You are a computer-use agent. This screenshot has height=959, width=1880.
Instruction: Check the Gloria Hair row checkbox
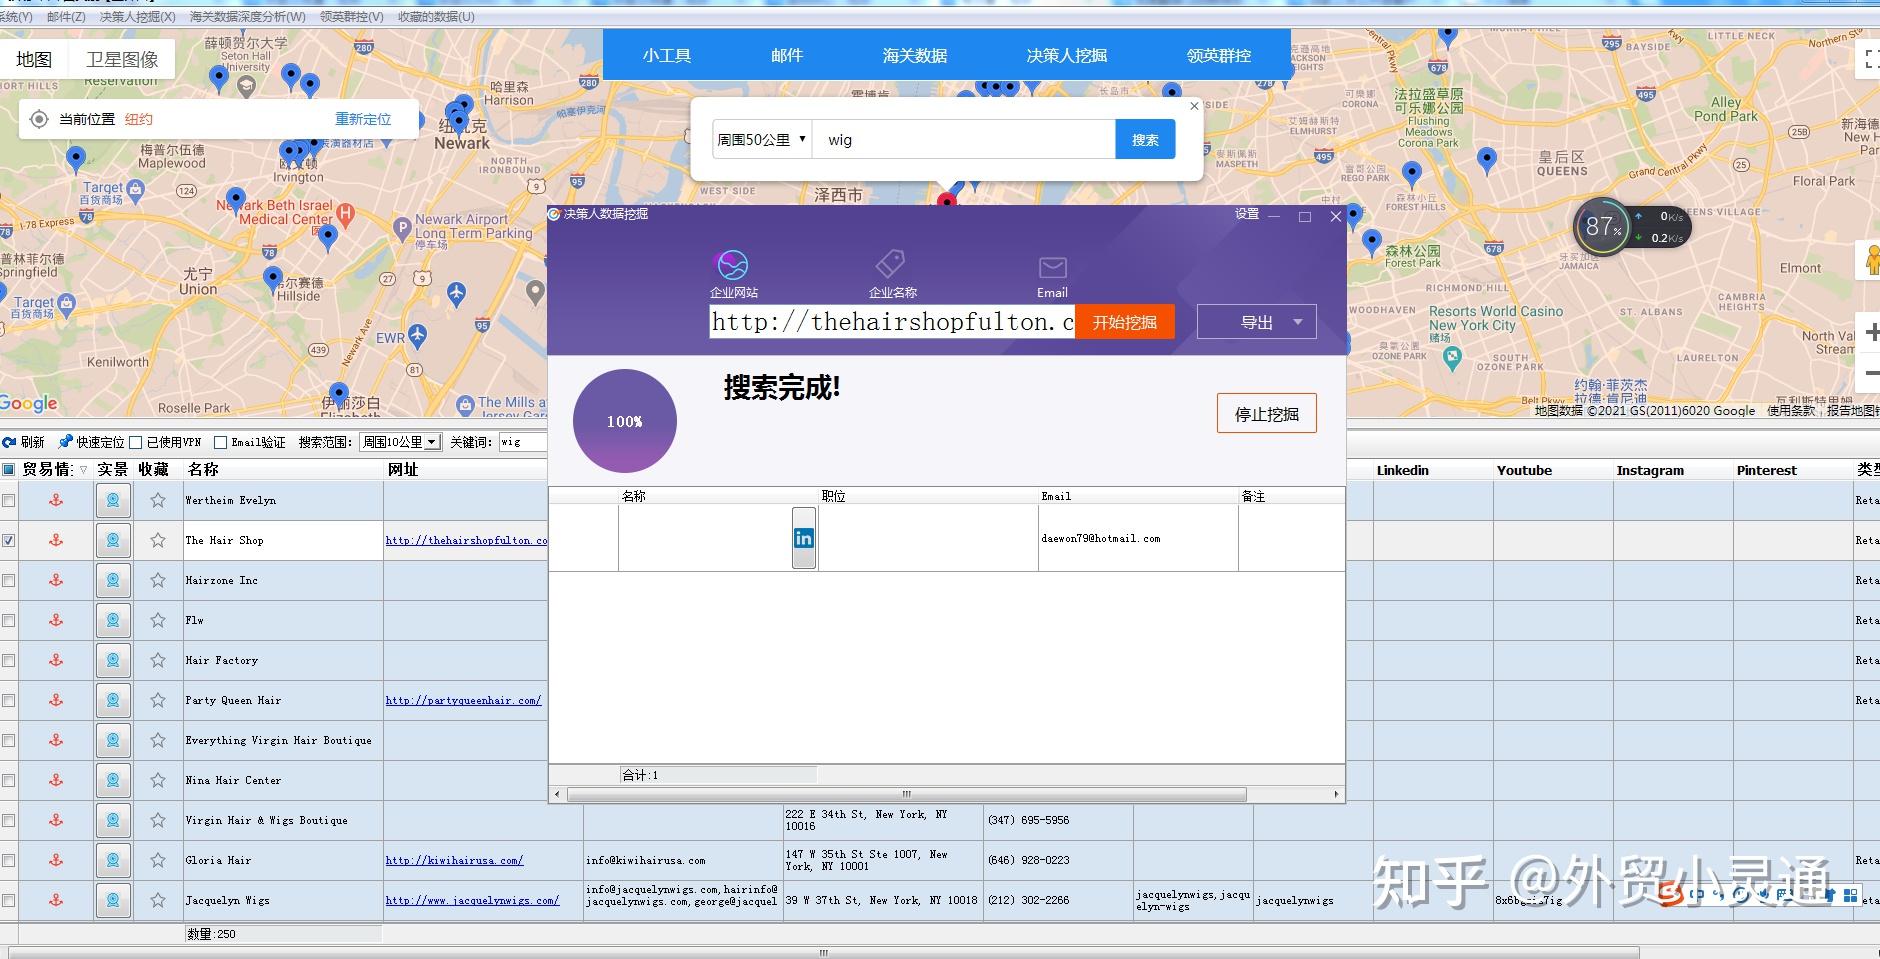pos(8,860)
